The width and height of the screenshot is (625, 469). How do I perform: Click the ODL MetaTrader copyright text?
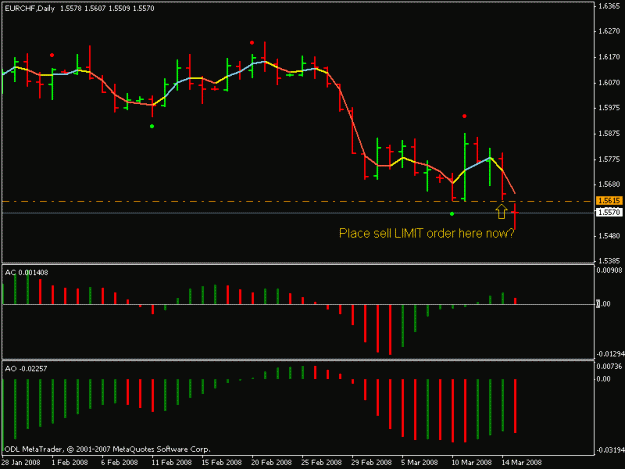click(x=107, y=449)
